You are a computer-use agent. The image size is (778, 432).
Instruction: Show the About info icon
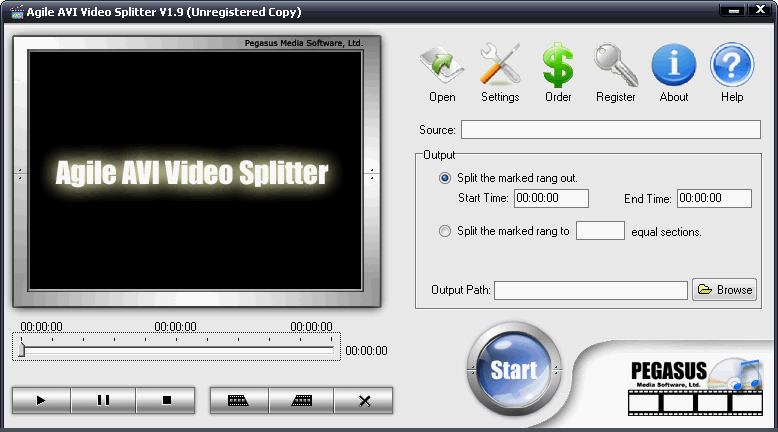[x=673, y=73]
